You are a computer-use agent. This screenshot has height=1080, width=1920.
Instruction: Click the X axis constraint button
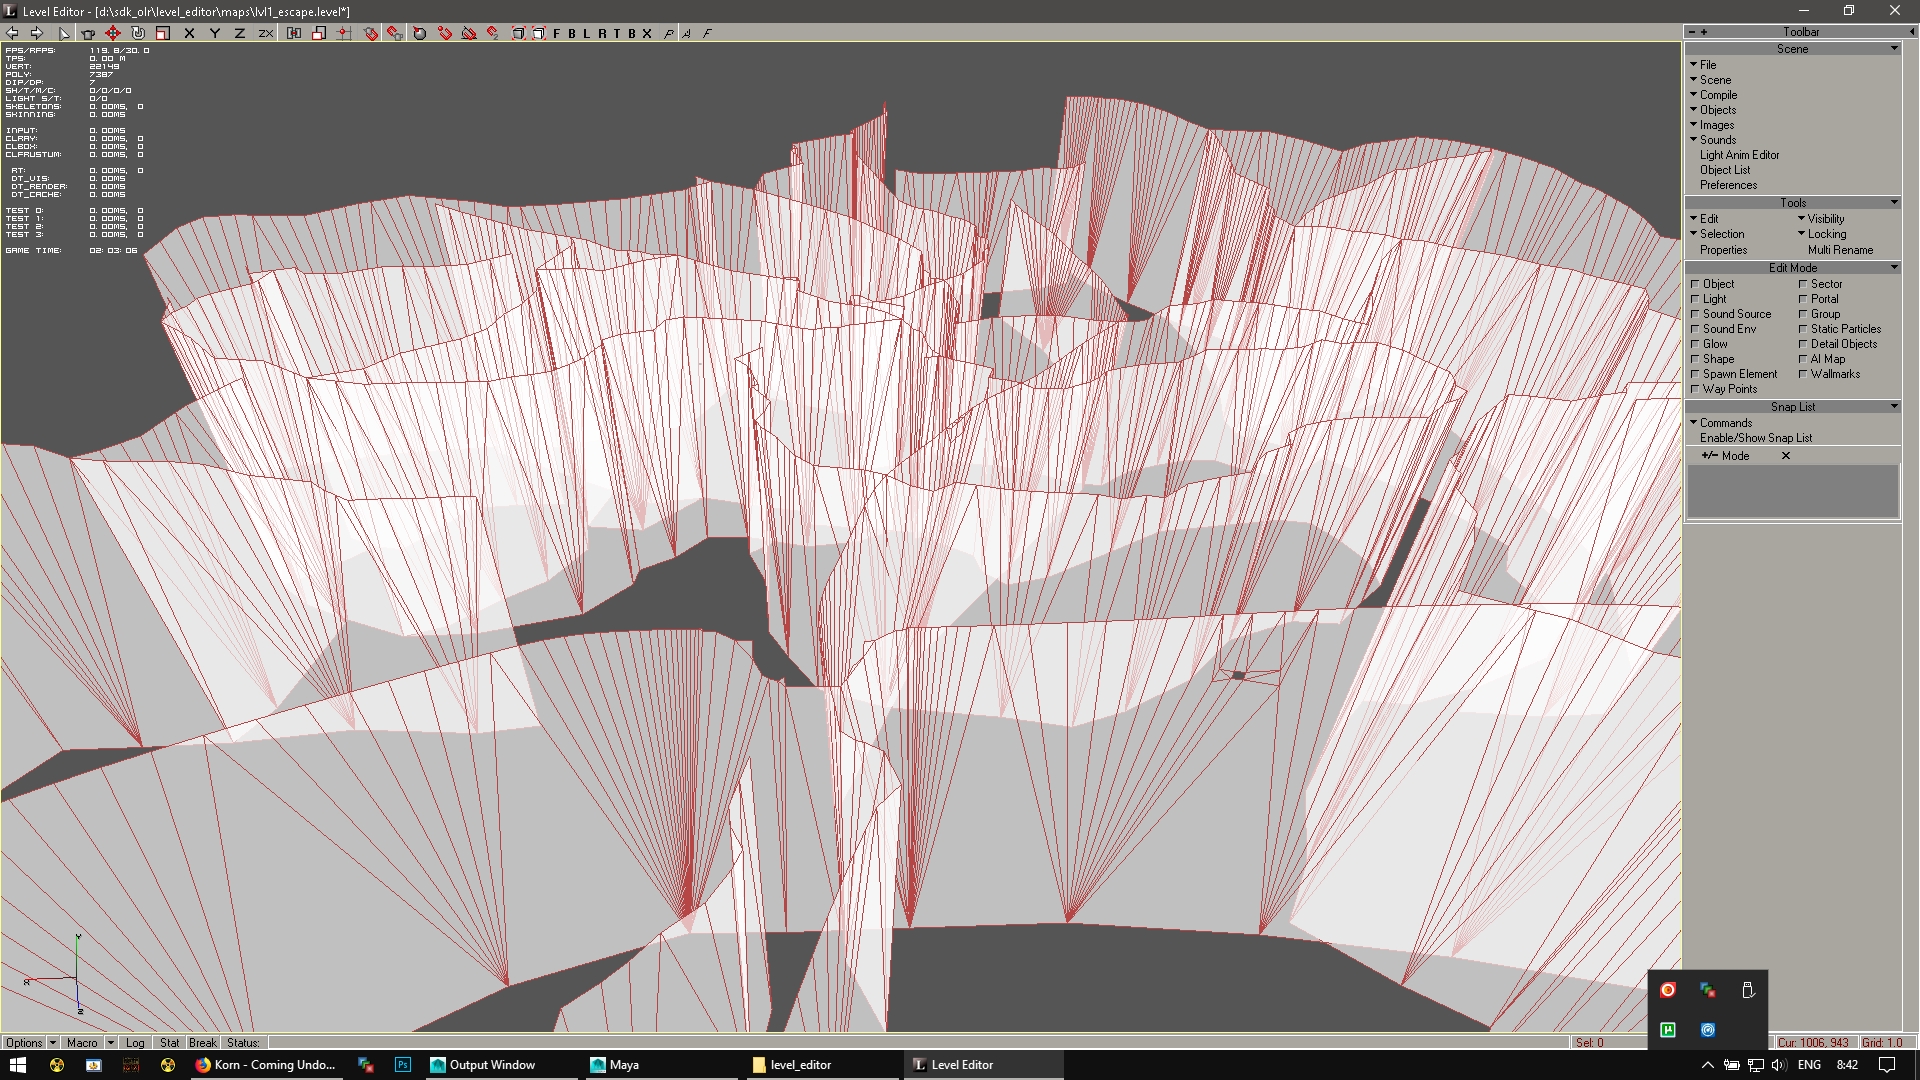(x=189, y=33)
